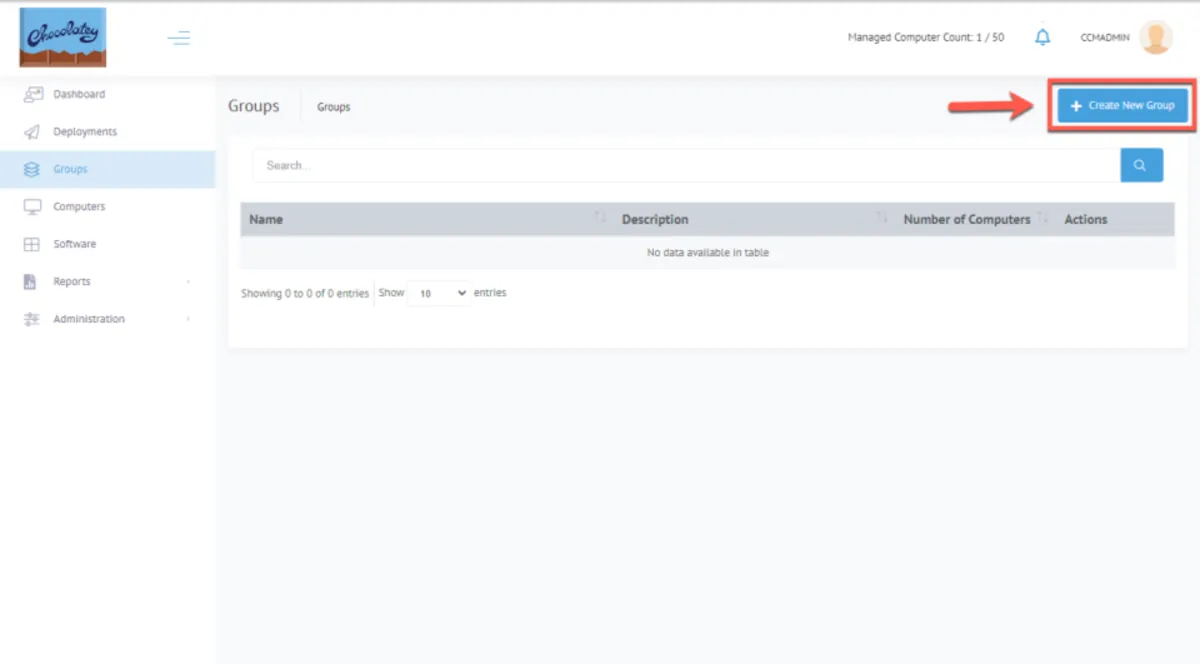Click Create New Group button
Screen dimensions: 1200x664
click(x=1122, y=105)
